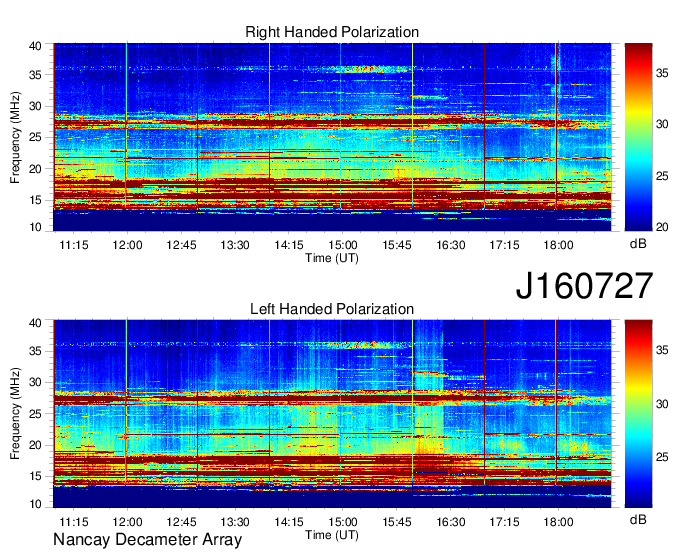Click the 'dB' label under Right Handed color bar
This screenshot has height=552, width=680.
(638, 244)
